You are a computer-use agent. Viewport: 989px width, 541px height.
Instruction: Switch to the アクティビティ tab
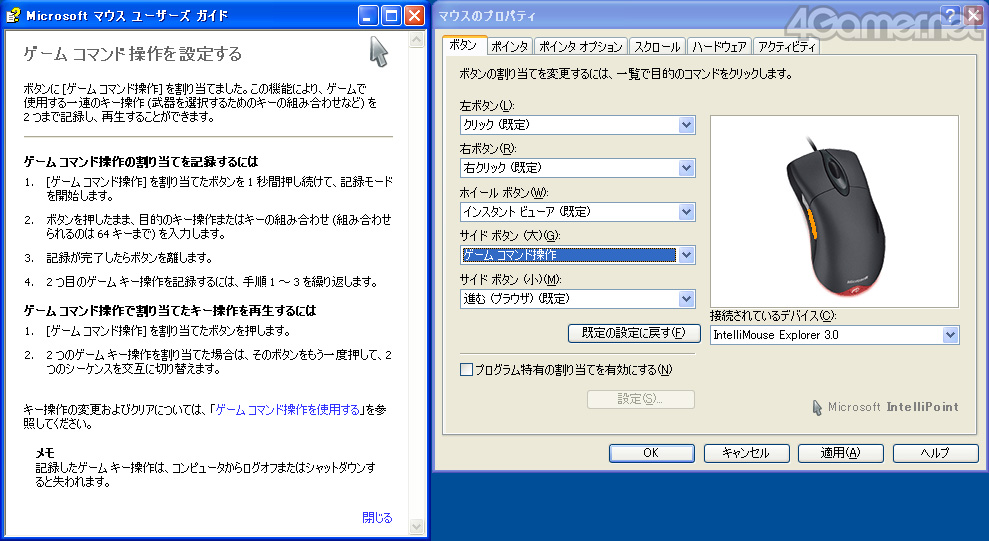pos(787,47)
